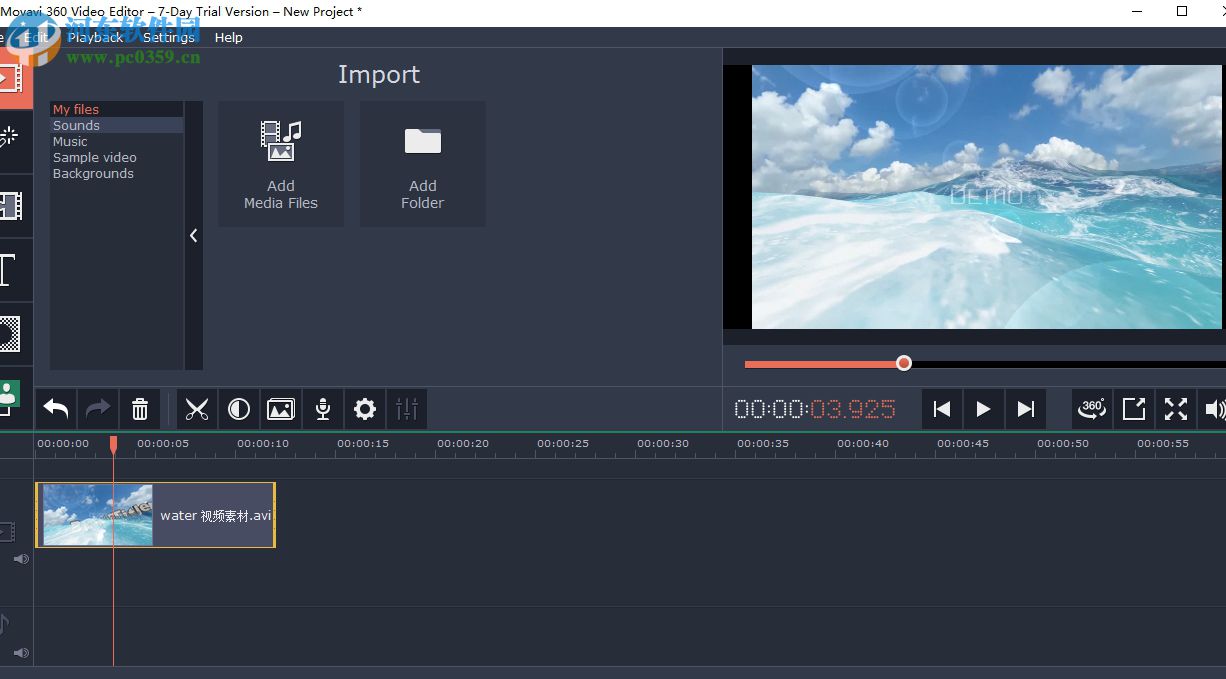1226x679 pixels.
Task: Open the Transitions panel icon
Action: pos(14,208)
